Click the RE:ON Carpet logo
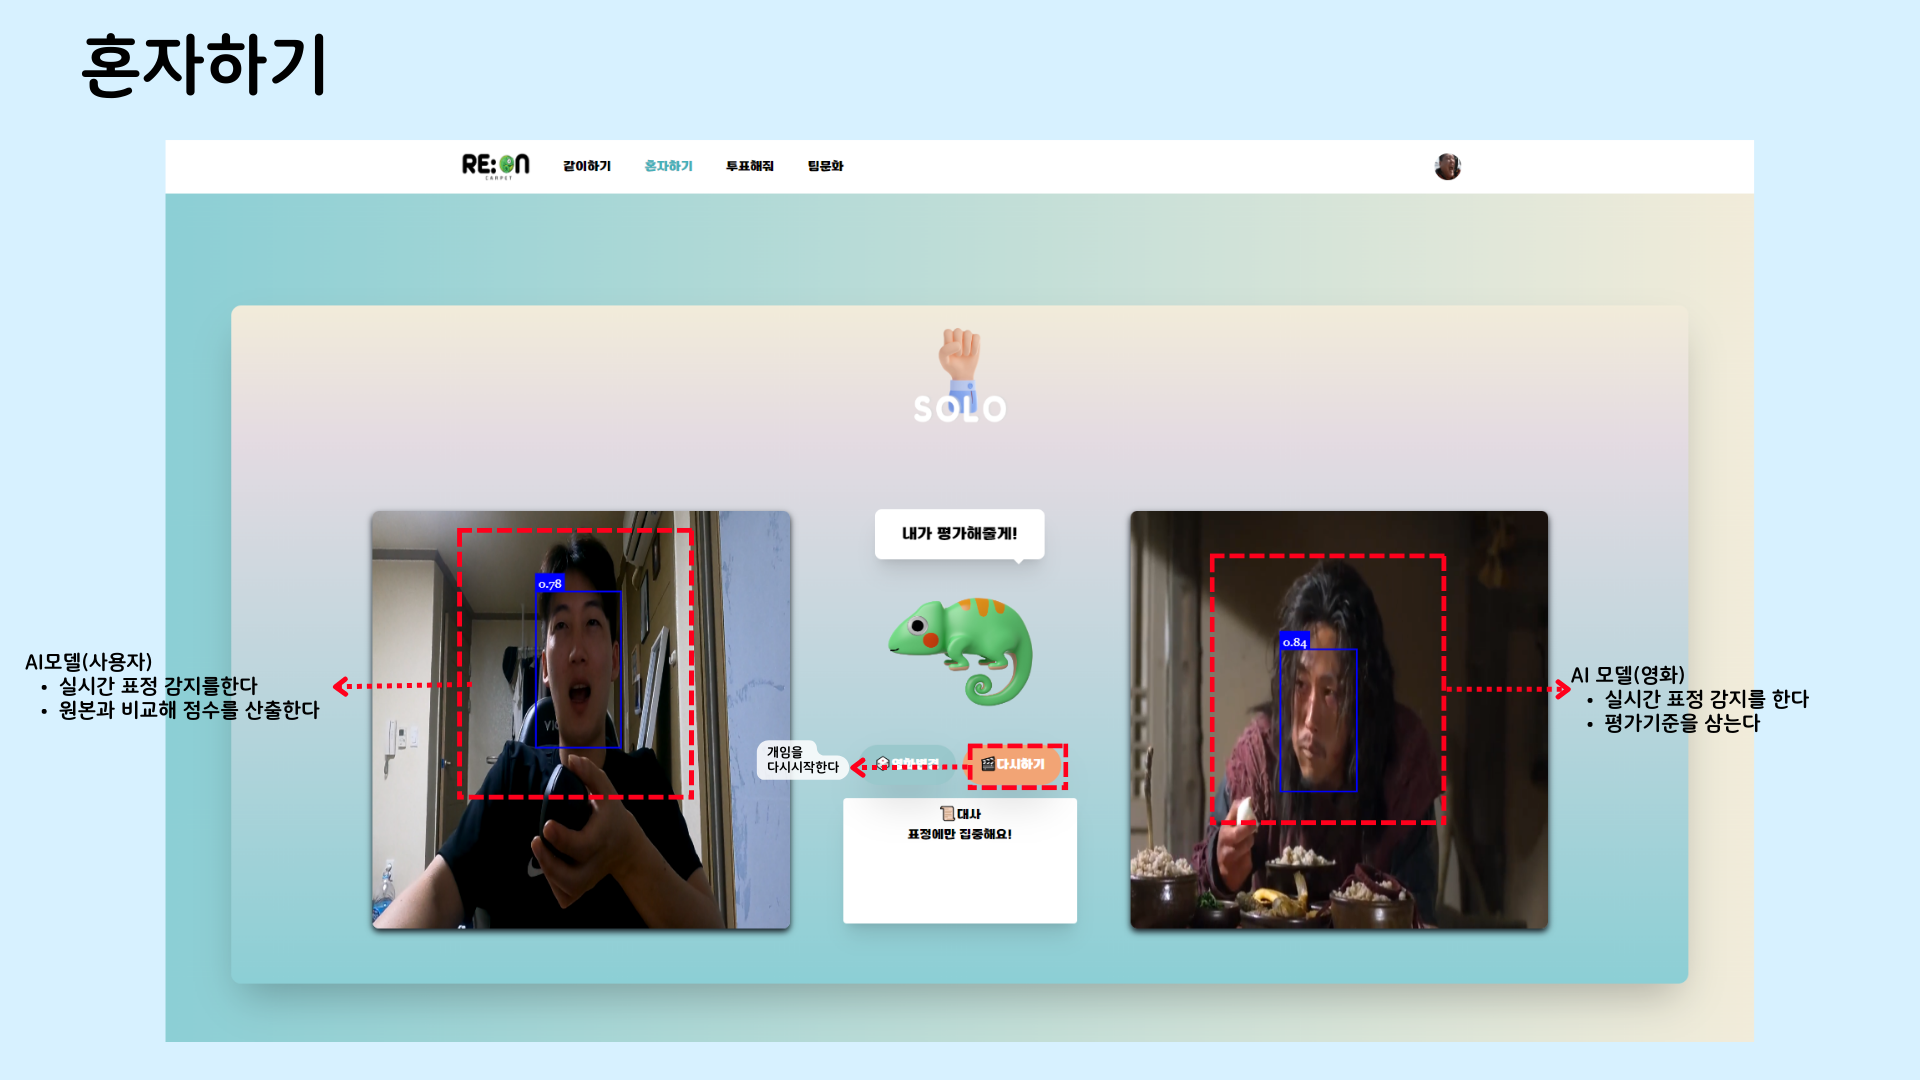Screen dimensions: 1920x1080 (495, 165)
